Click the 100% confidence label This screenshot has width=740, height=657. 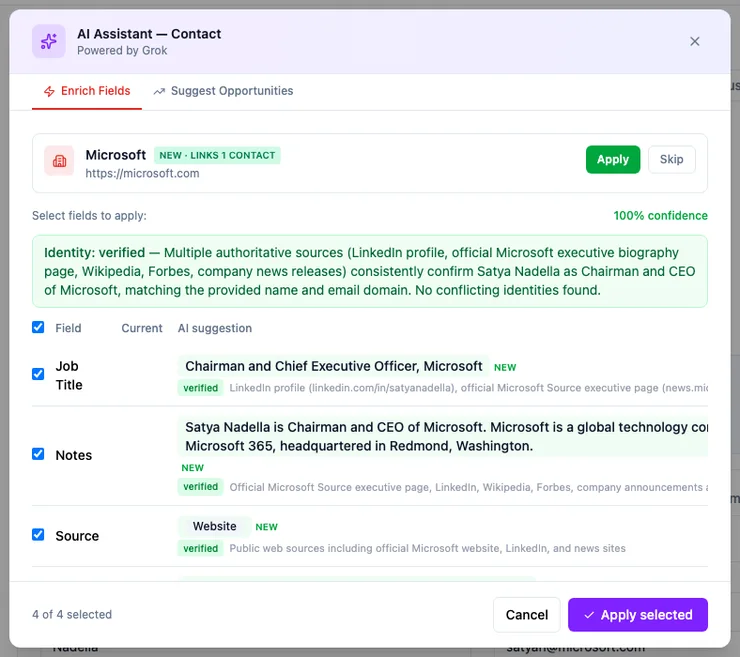660,216
